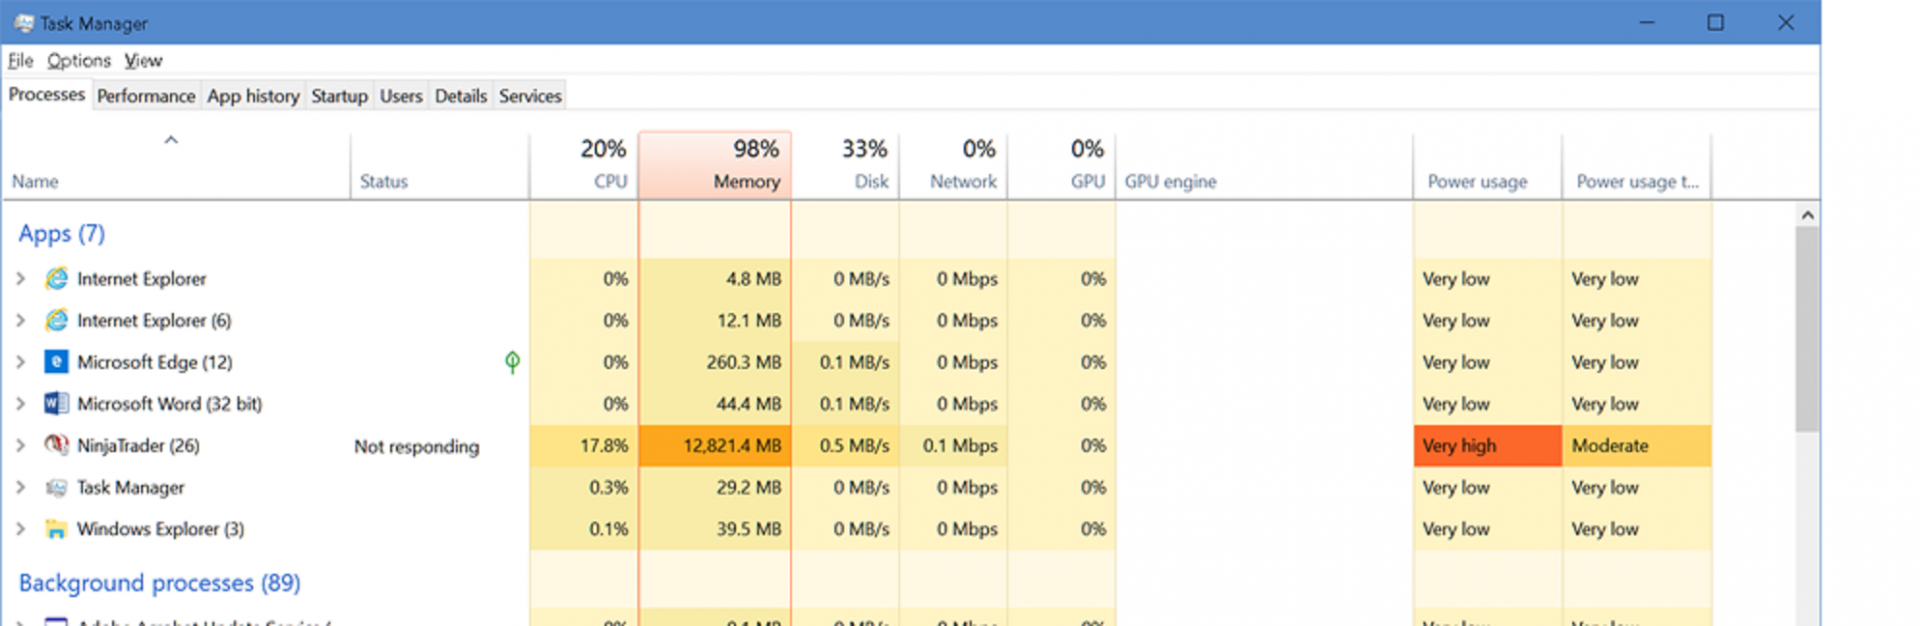Click the 29.2 MB memory value

tap(749, 487)
